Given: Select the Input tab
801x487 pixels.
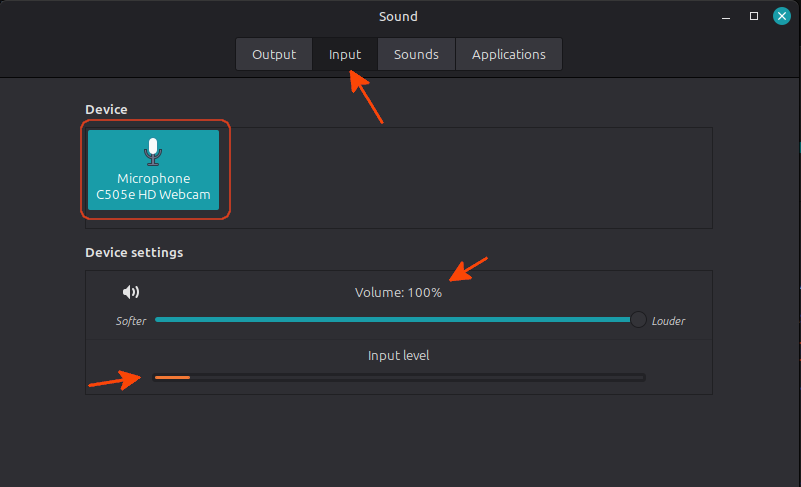Looking at the screenshot, I should 345,54.
